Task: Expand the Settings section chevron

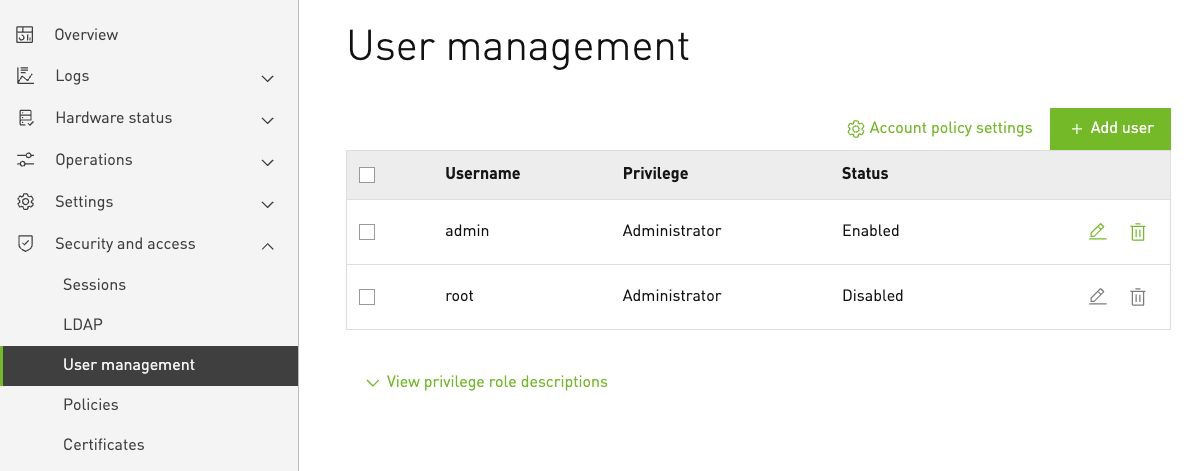Action: pyautogui.click(x=267, y=204)
